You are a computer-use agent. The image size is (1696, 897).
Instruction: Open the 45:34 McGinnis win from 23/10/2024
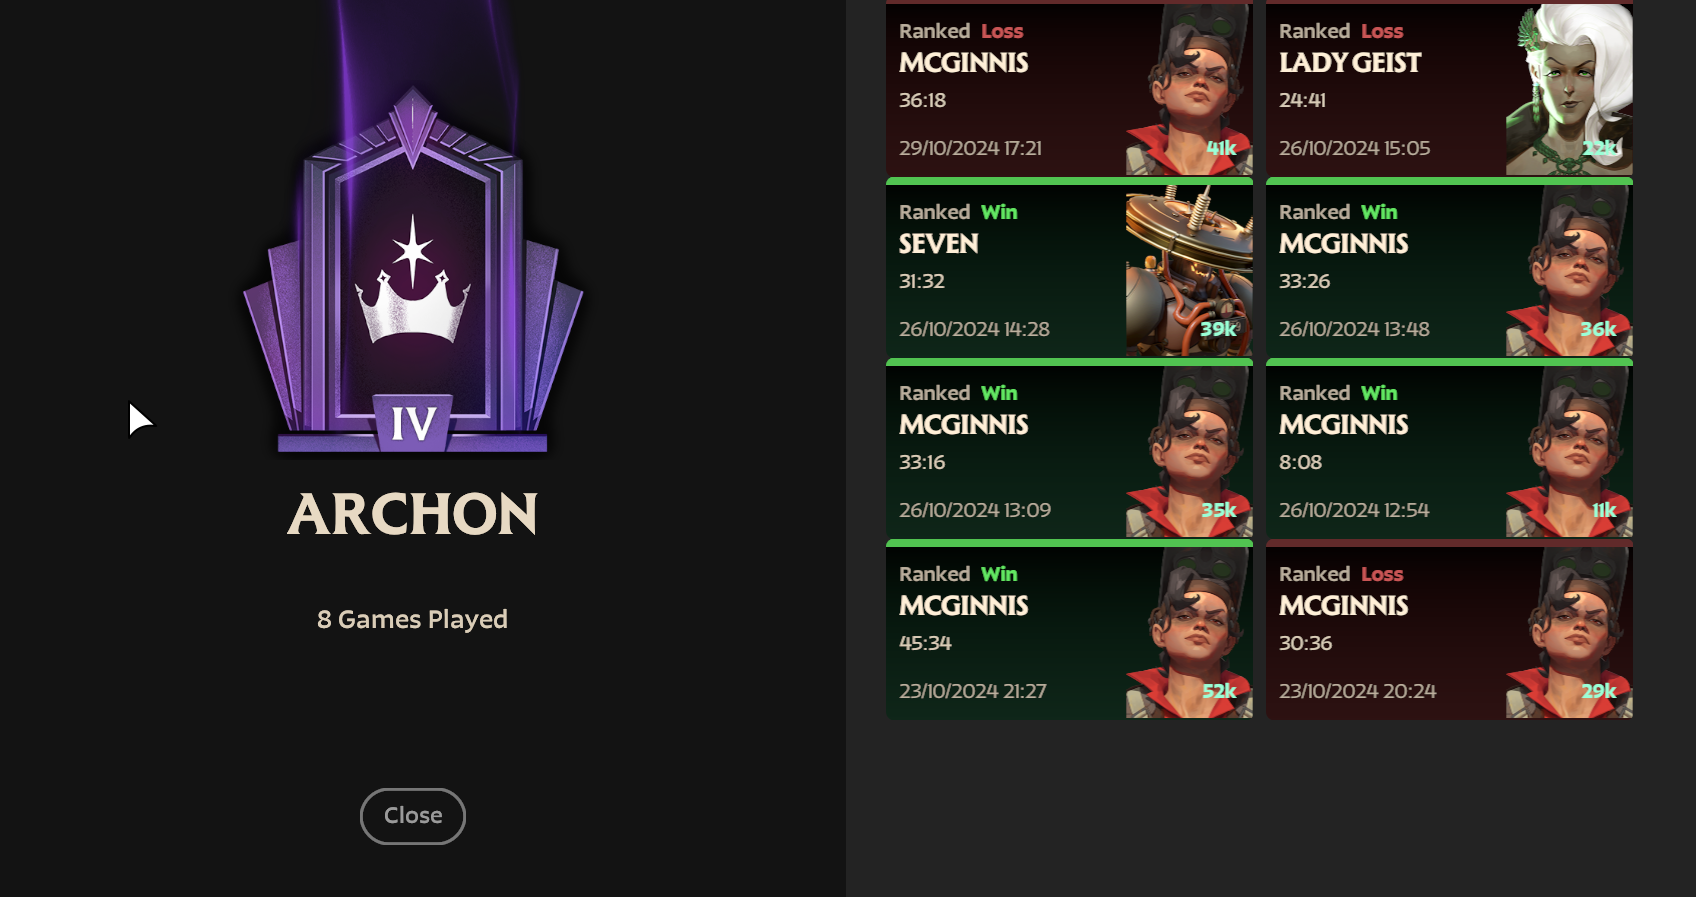(1069, 630)
